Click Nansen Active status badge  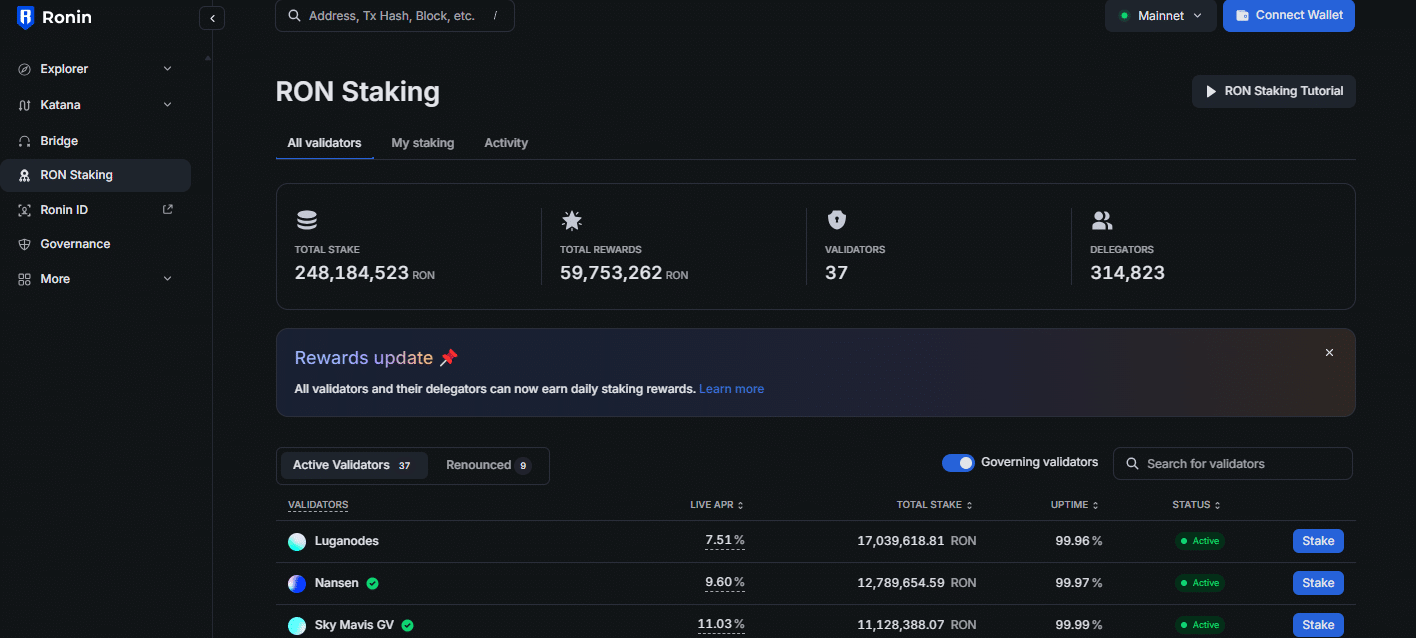tap(1200, 583)
